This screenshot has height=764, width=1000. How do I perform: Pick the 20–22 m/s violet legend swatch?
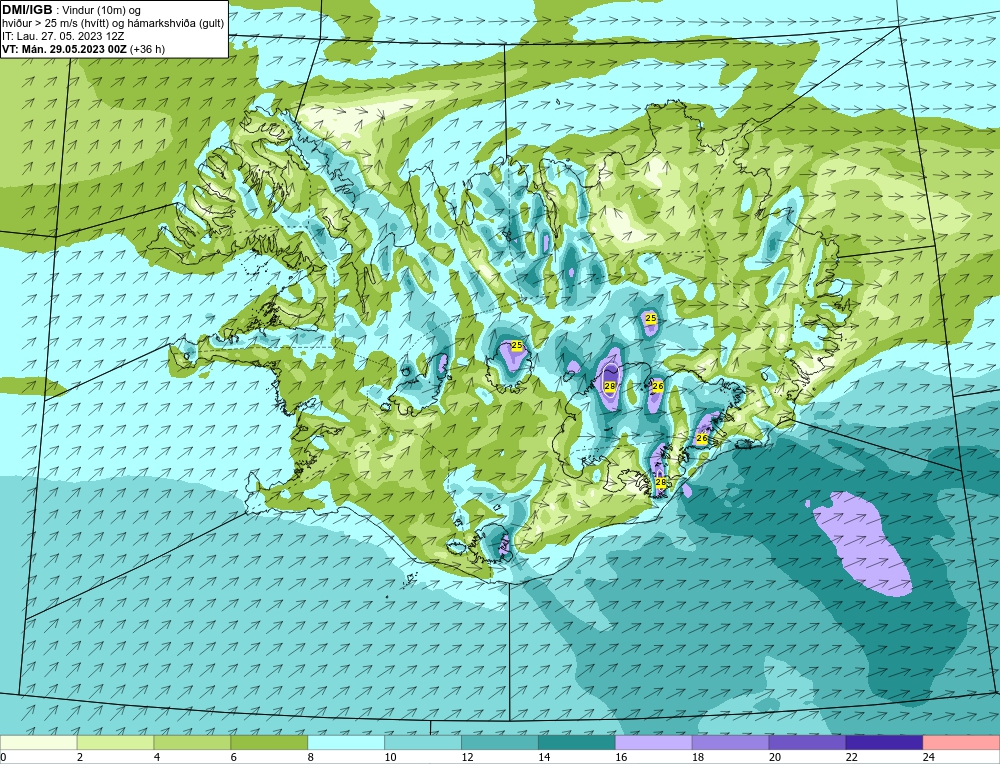(x=807, y=743)
